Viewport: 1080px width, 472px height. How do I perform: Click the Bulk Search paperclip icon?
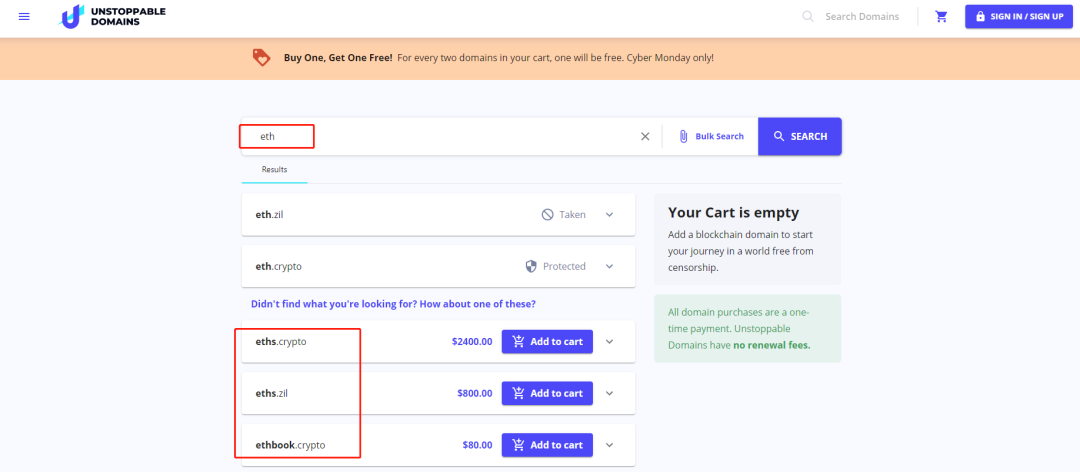click(x=684, y=136)
